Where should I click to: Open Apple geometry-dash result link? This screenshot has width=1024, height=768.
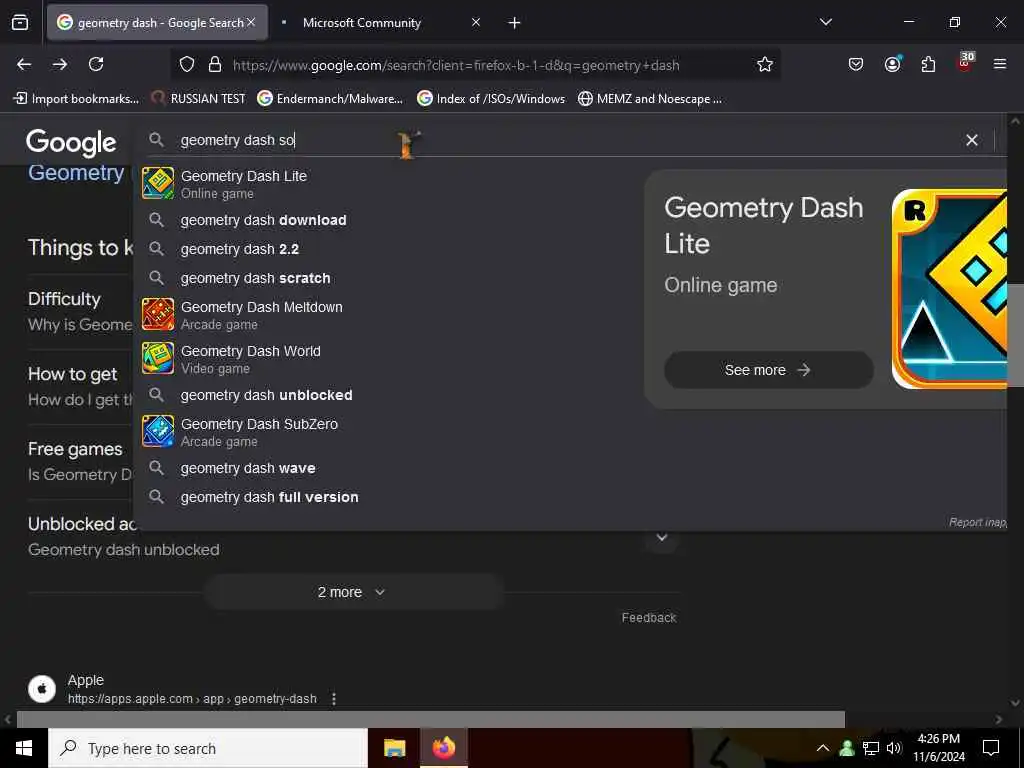[192, 699]
